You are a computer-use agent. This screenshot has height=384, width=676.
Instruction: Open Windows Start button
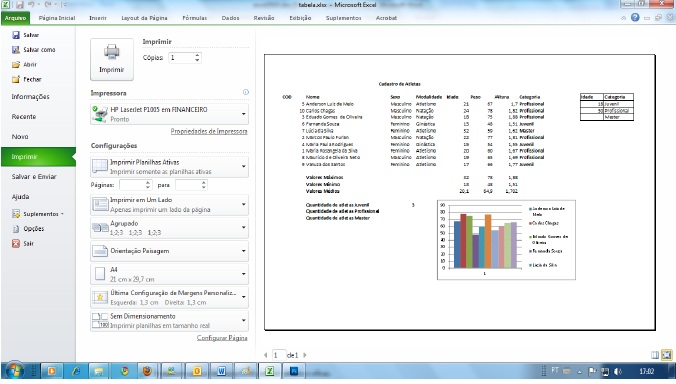(14, 371)
